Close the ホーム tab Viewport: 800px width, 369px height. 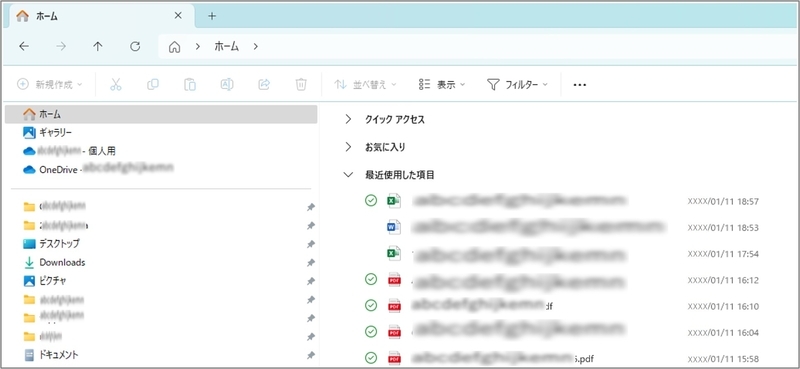[178, 16]
